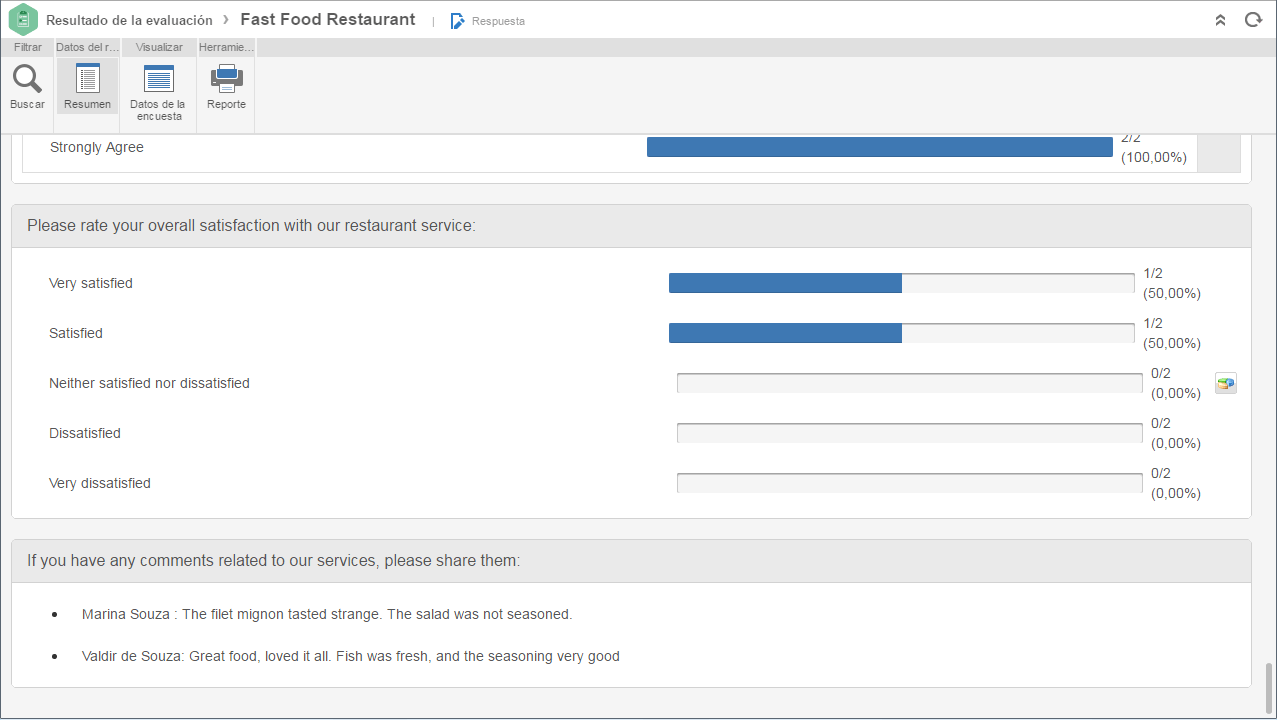Click Resultado de la evaluación breadcrumb
This screenshot has width=1277, height=720.
click(x=129, y=20)
